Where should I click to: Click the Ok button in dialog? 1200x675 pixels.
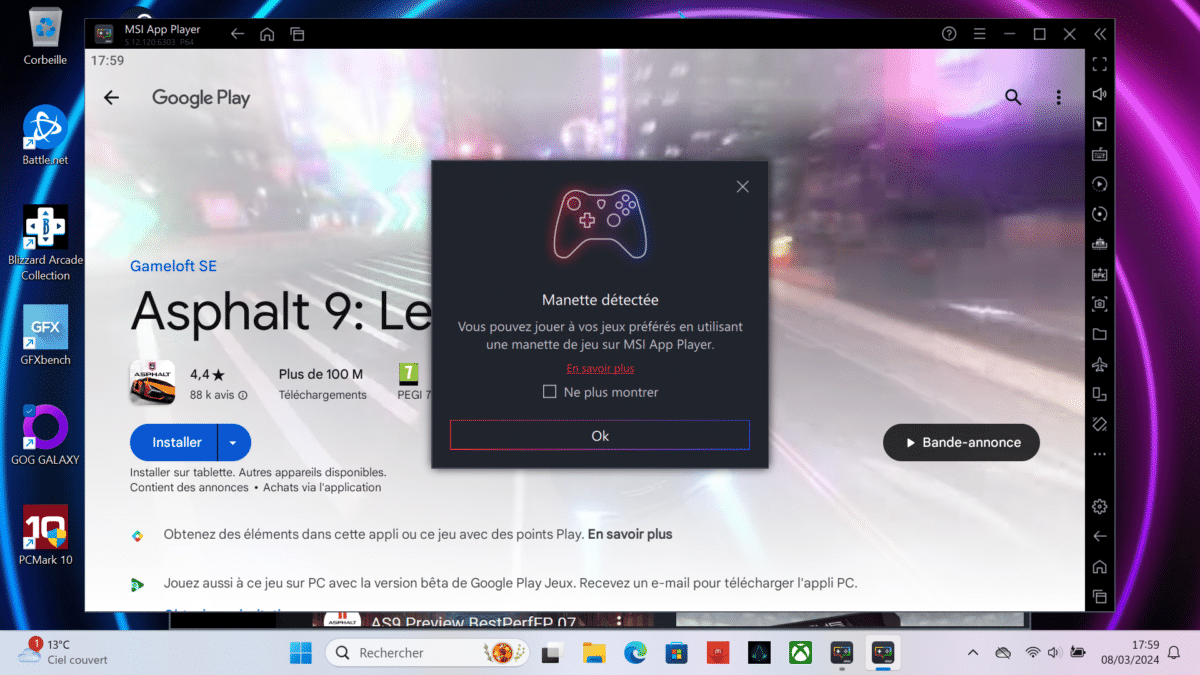pos(600,435)
